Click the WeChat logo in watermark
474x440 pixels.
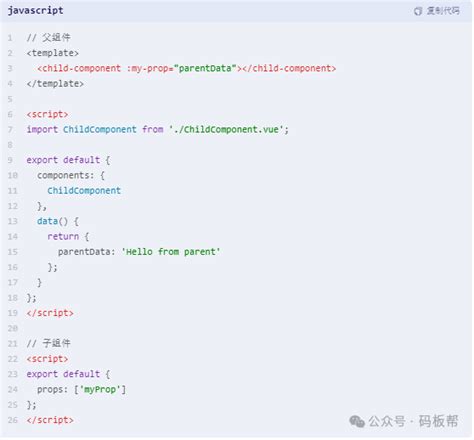coord(357,421)
